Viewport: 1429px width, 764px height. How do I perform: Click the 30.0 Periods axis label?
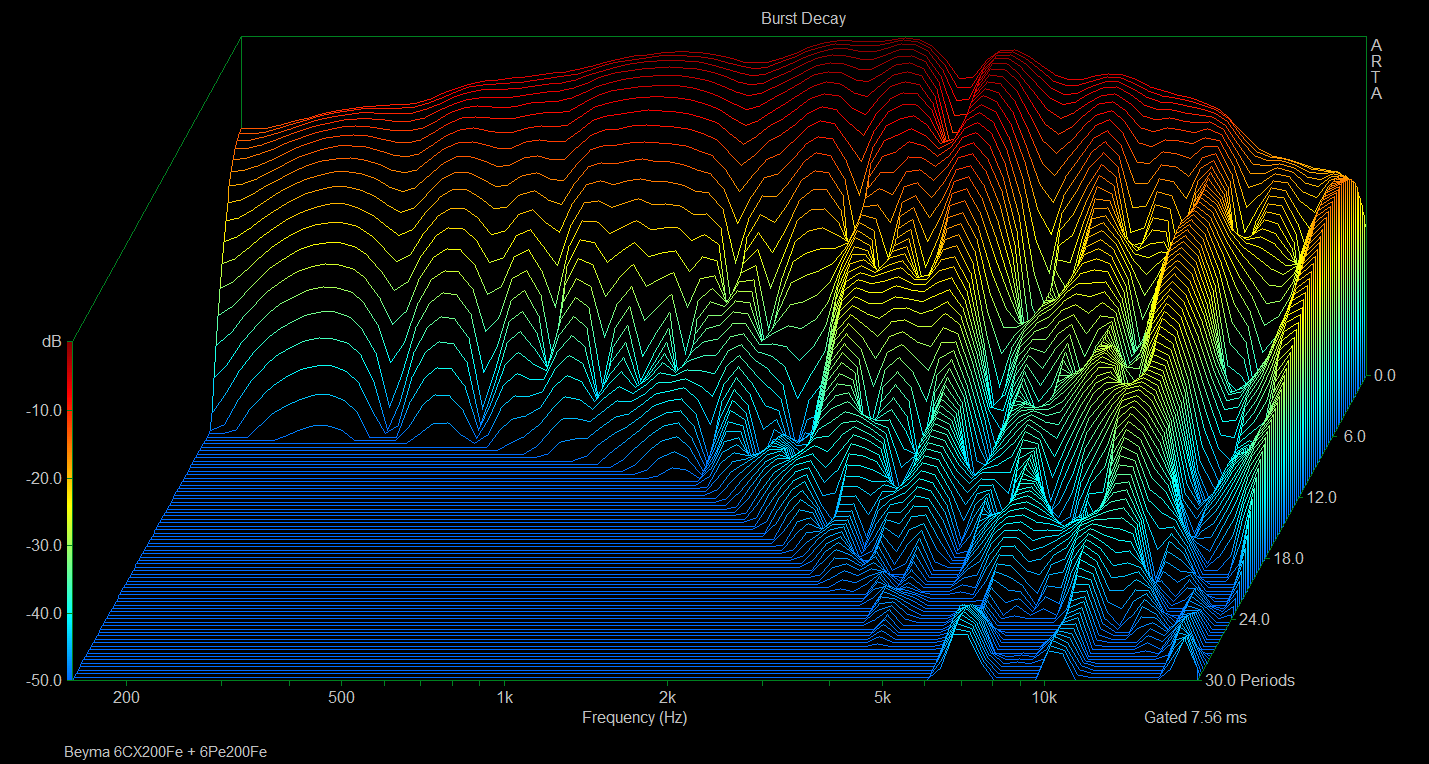(x=1250, y=681)
